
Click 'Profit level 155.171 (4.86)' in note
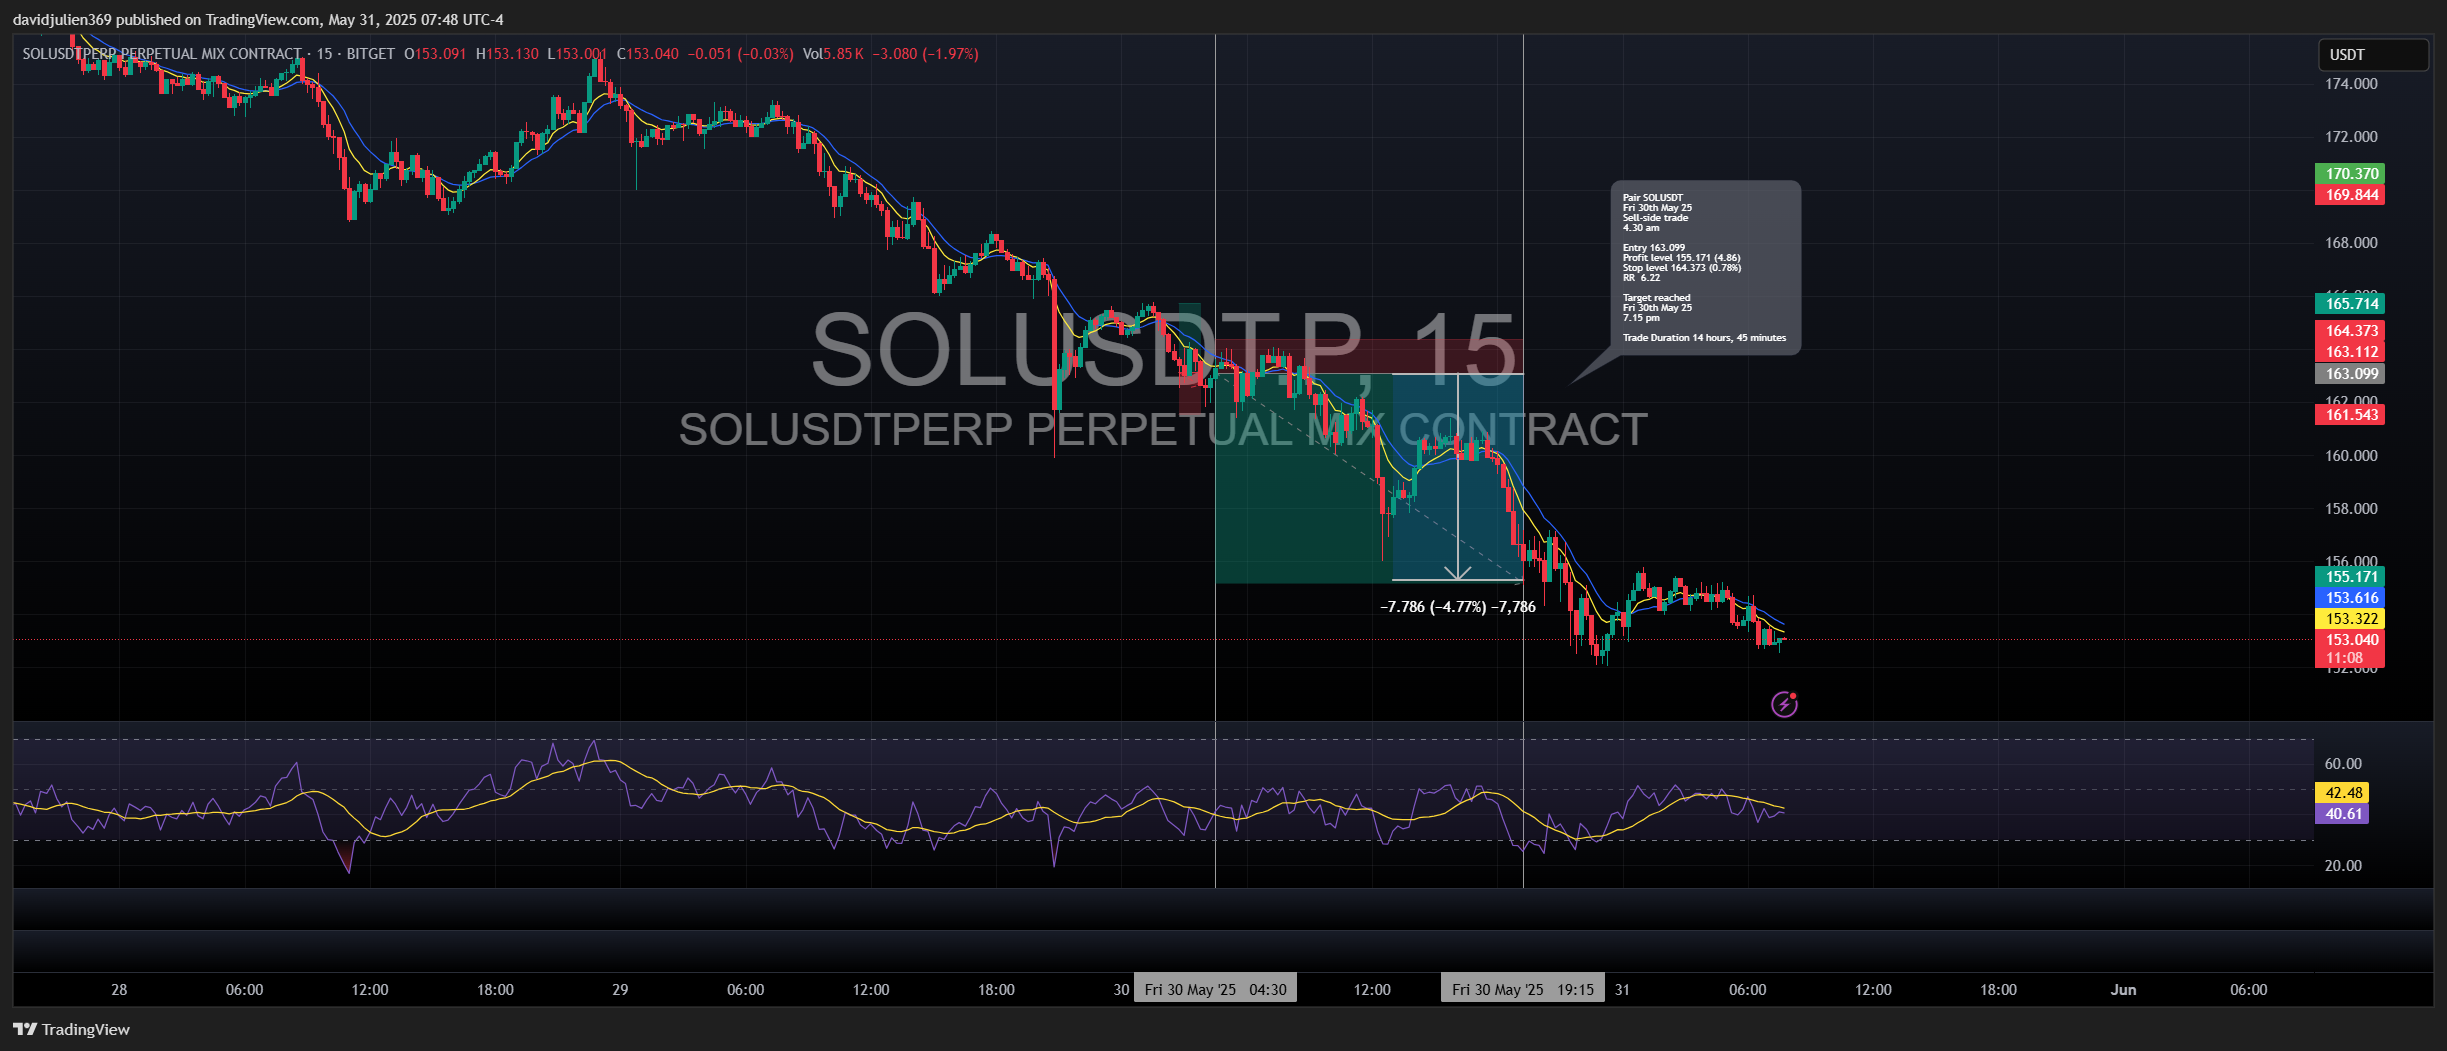pos(1681,258)
